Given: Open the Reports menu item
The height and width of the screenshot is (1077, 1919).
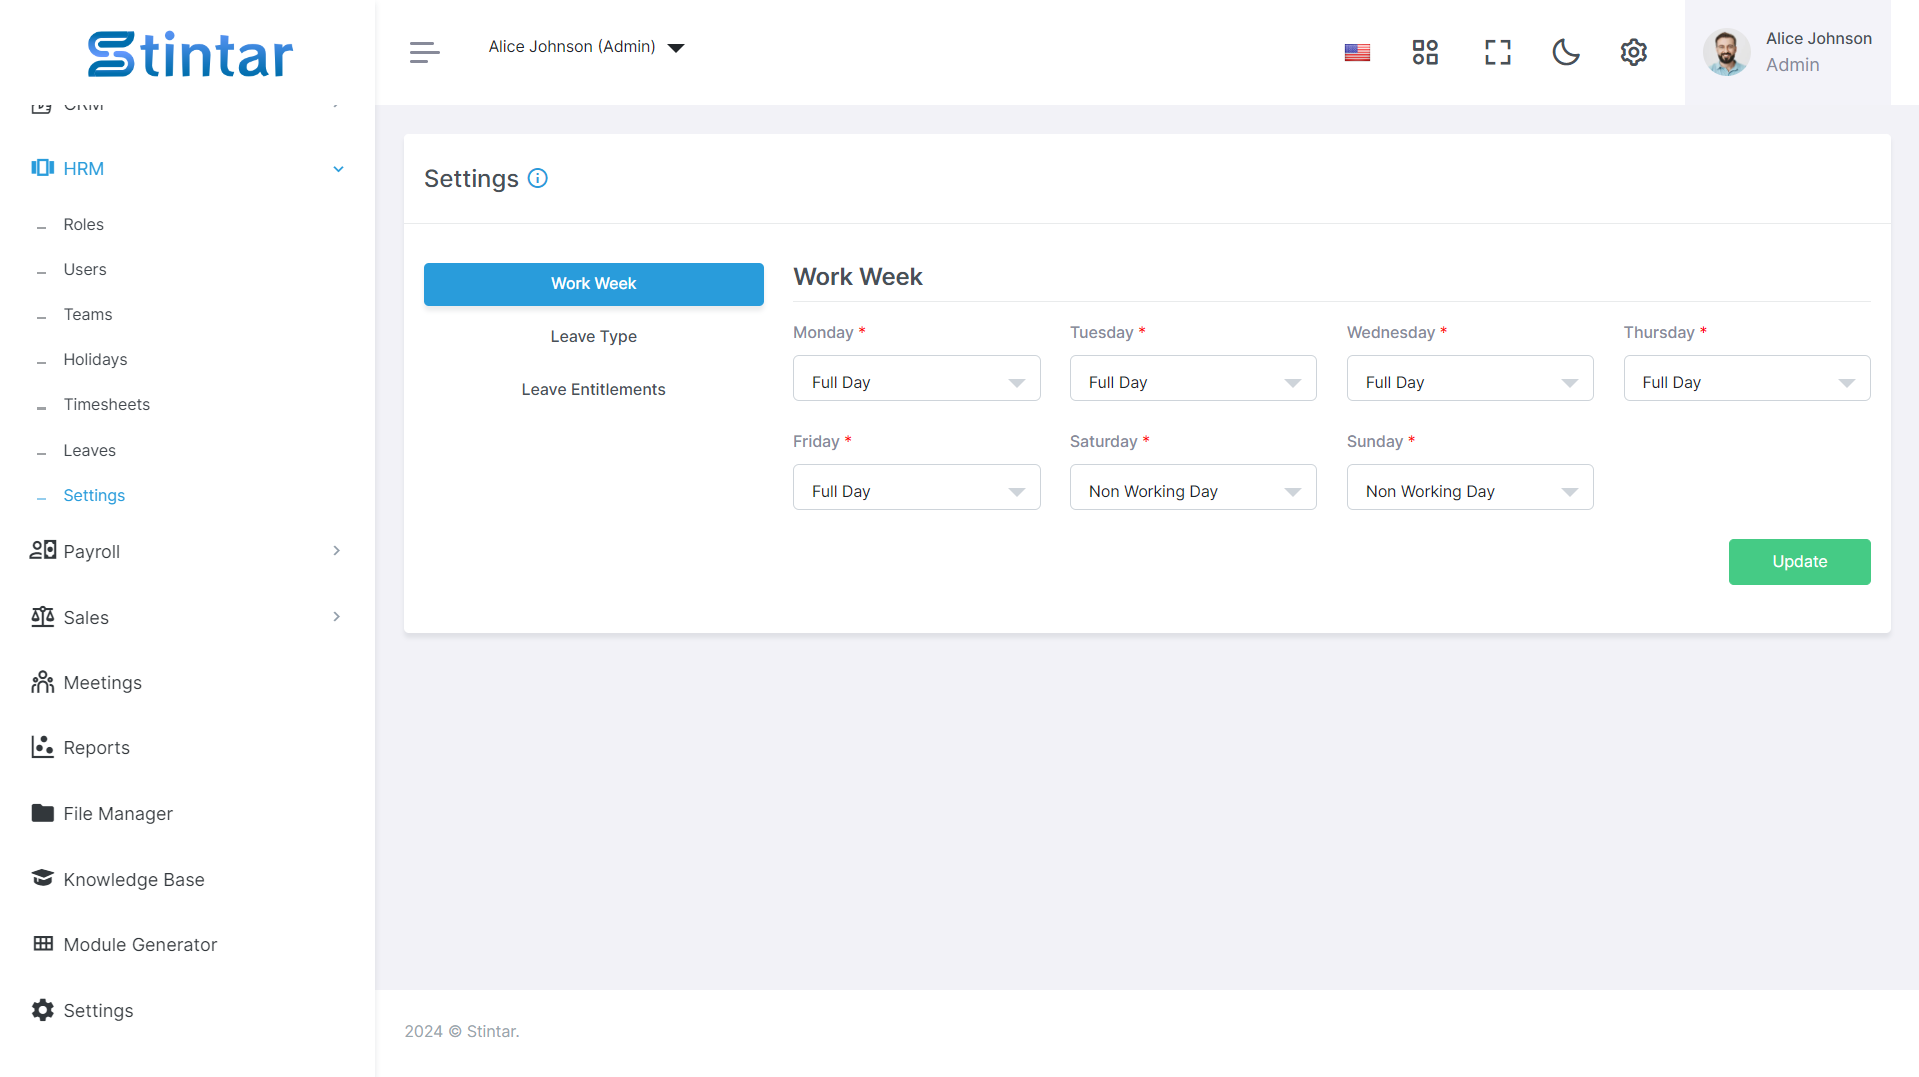Looking at the screenshot, I should coord(96,748).
